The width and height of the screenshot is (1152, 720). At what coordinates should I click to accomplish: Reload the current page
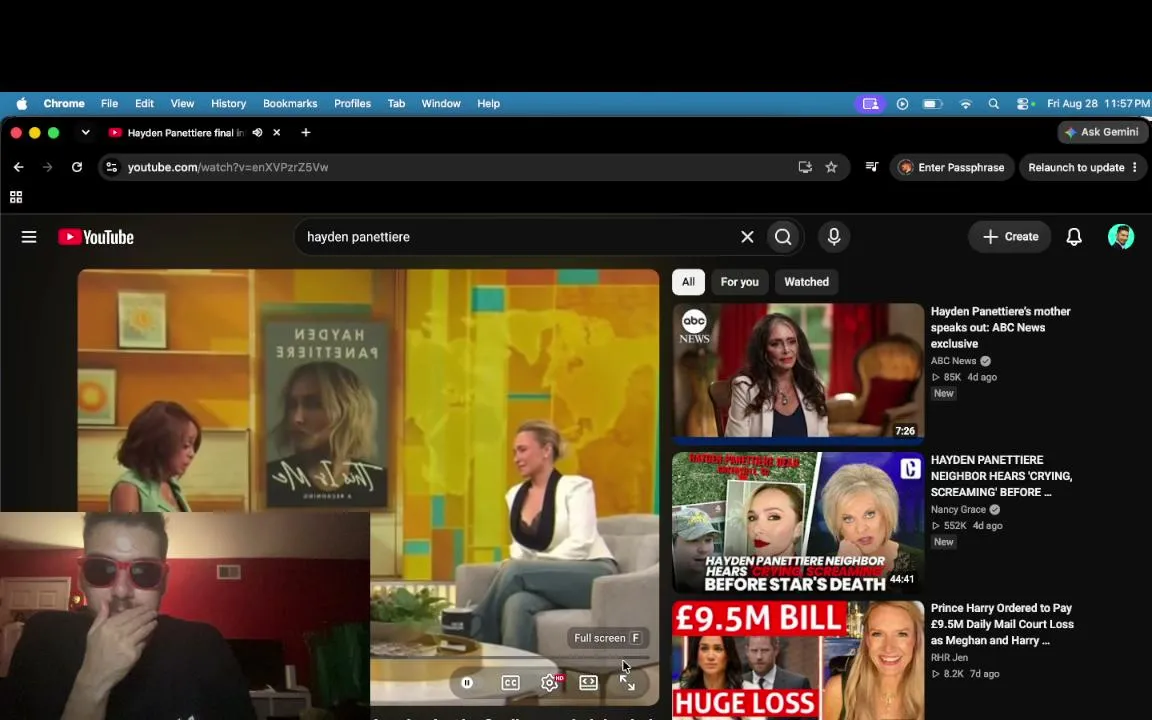pyautogui.click(x=76, y=168)
